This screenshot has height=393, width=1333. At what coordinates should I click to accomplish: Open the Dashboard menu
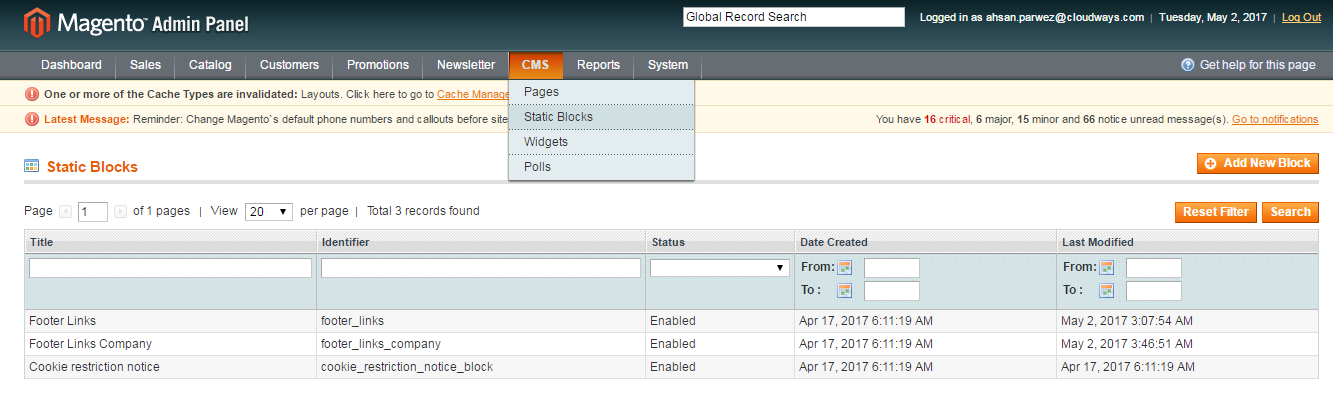(x=71, y=65)
